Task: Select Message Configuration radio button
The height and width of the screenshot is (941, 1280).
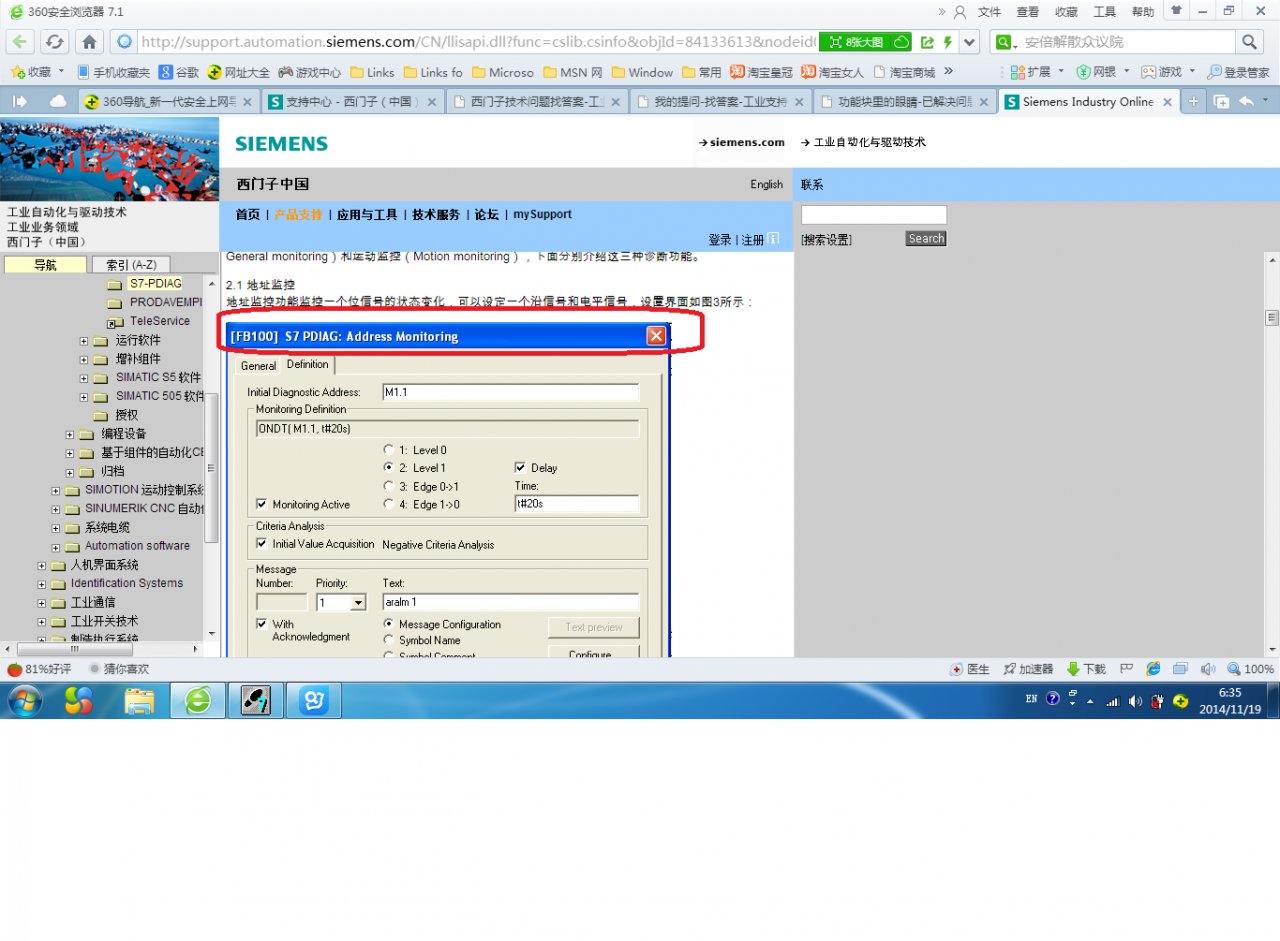Action: (x=390, y=624)
